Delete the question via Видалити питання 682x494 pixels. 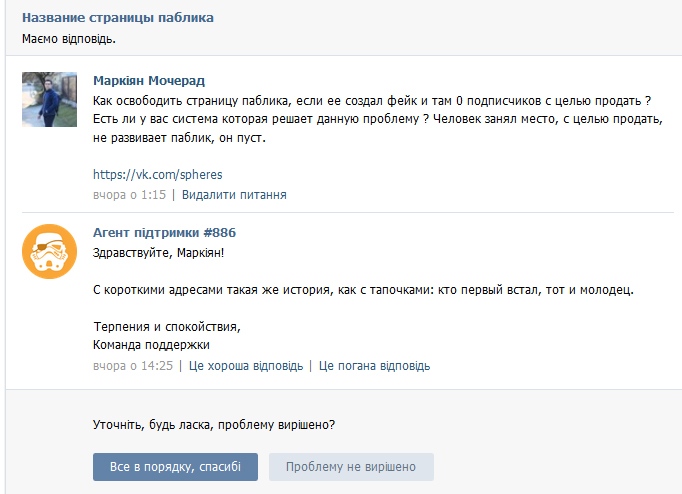coord(234,195)
